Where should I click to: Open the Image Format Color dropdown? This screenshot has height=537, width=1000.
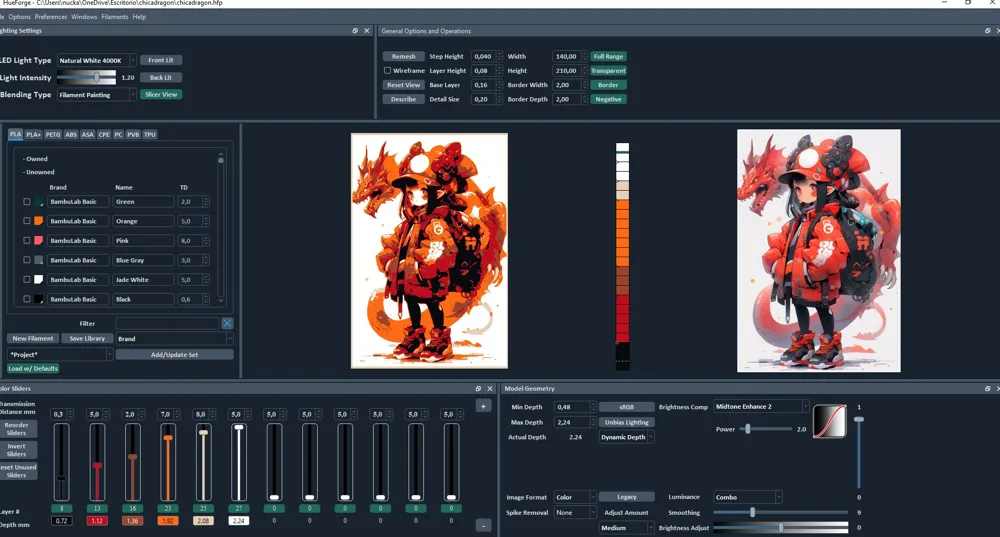point(575,497)
